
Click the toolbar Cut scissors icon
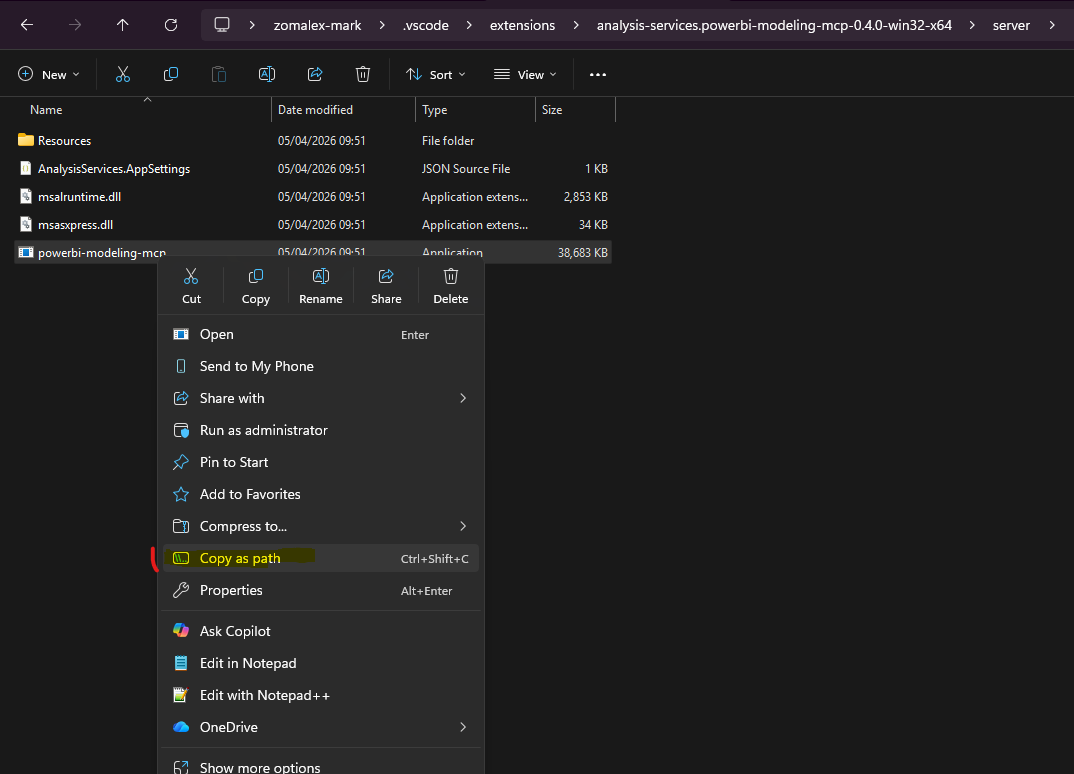tap(122, 74)
